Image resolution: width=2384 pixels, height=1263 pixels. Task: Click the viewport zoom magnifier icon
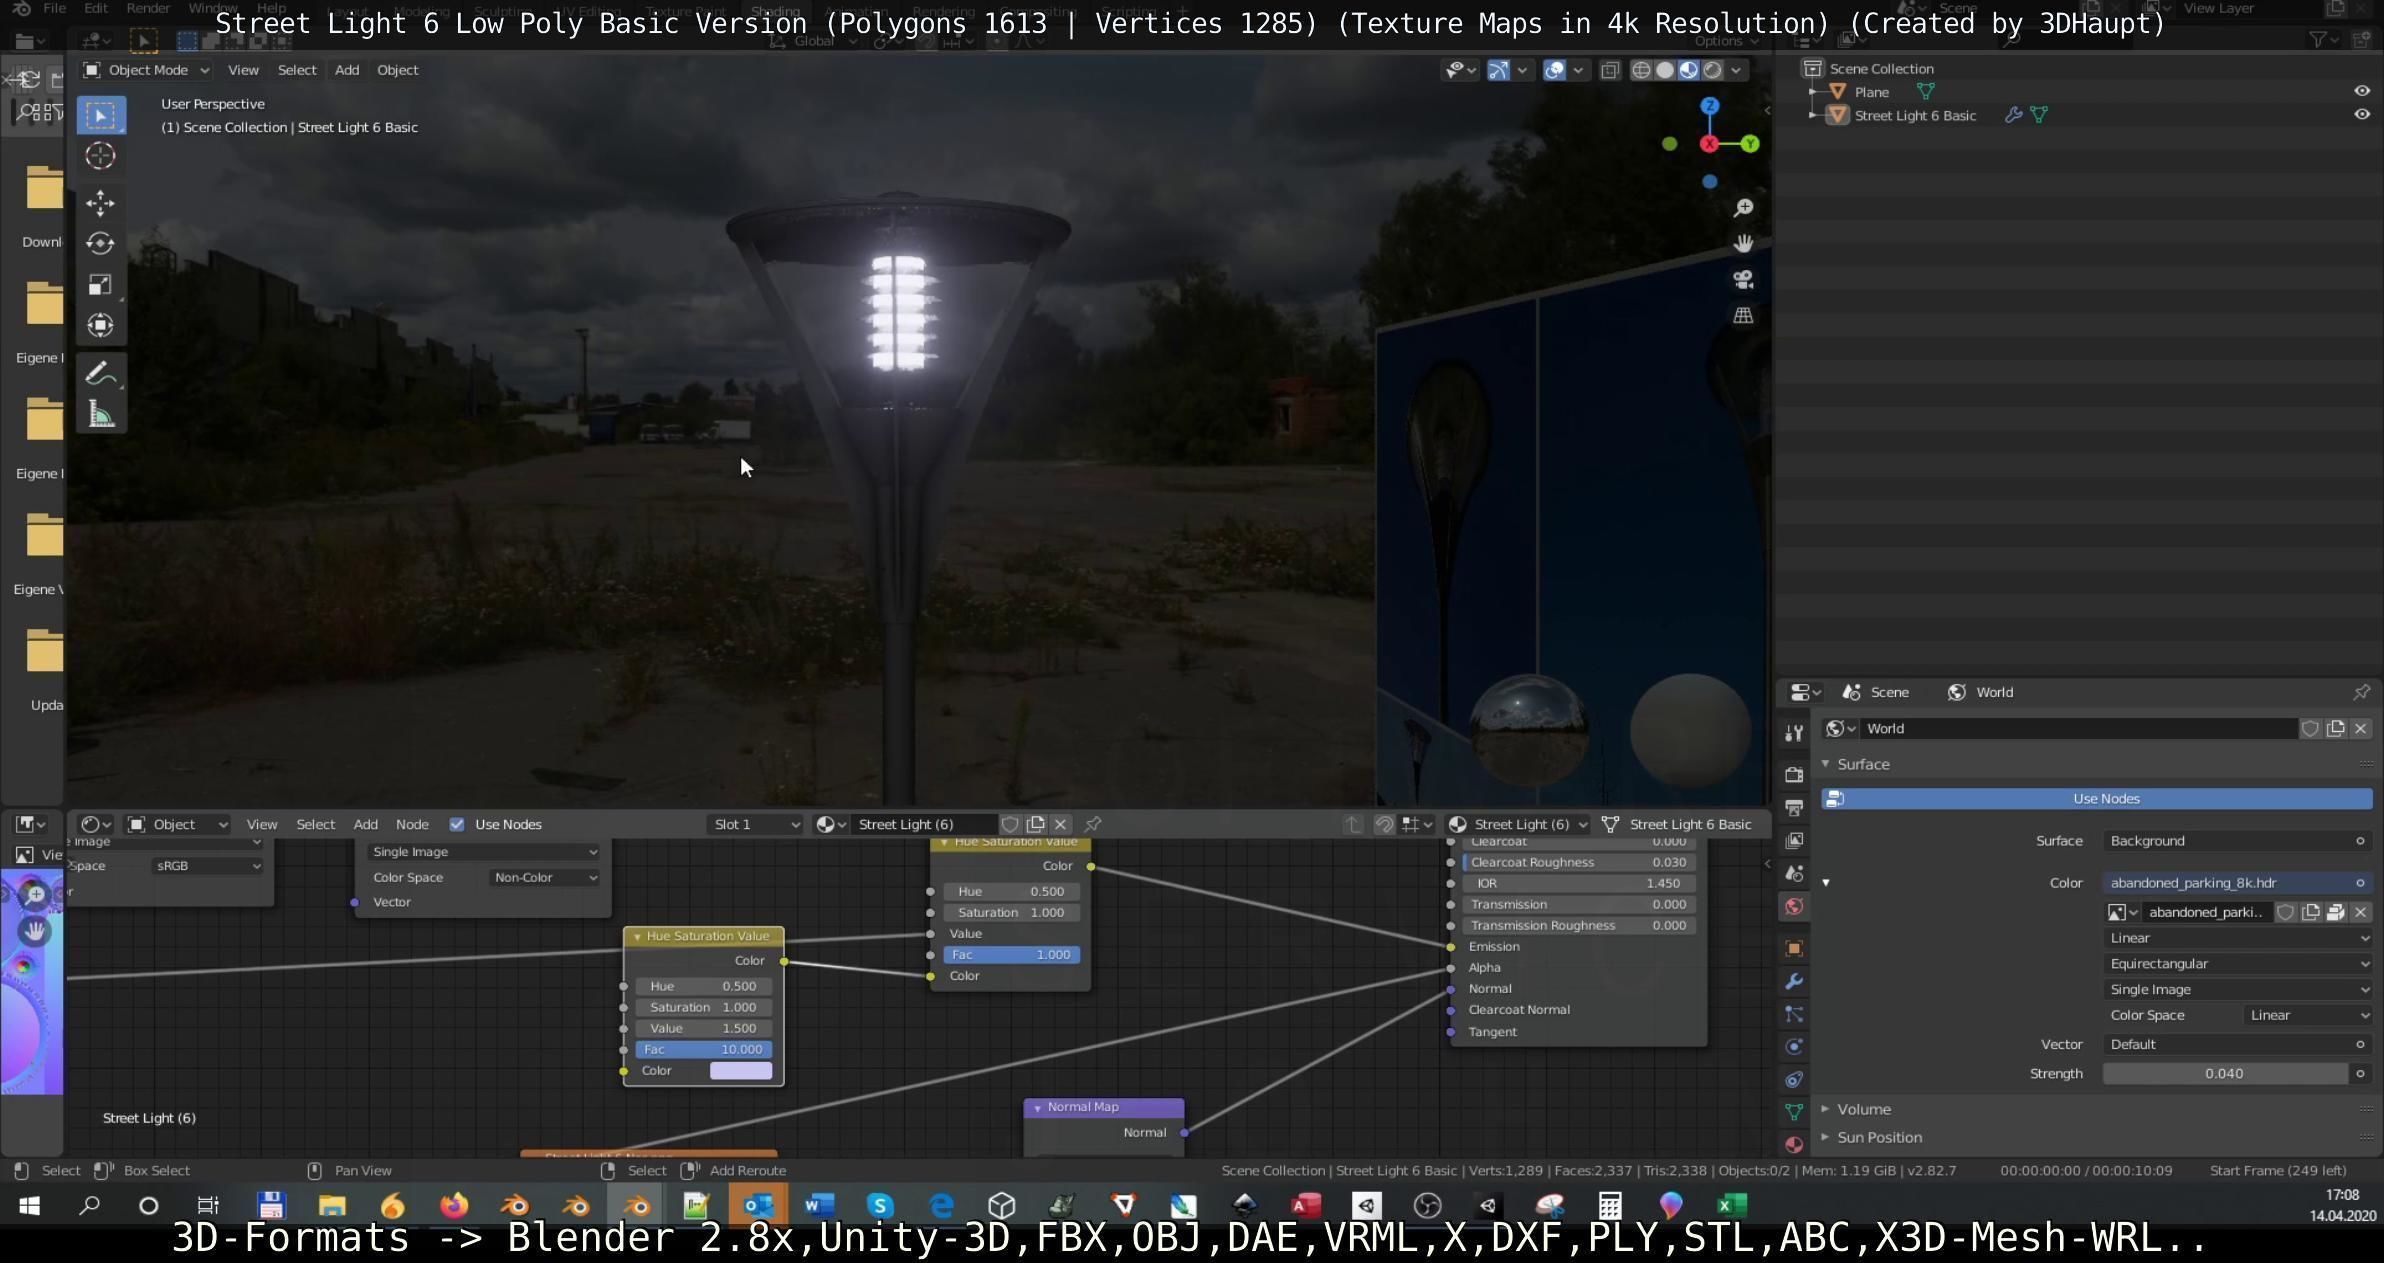point(1743,208)
